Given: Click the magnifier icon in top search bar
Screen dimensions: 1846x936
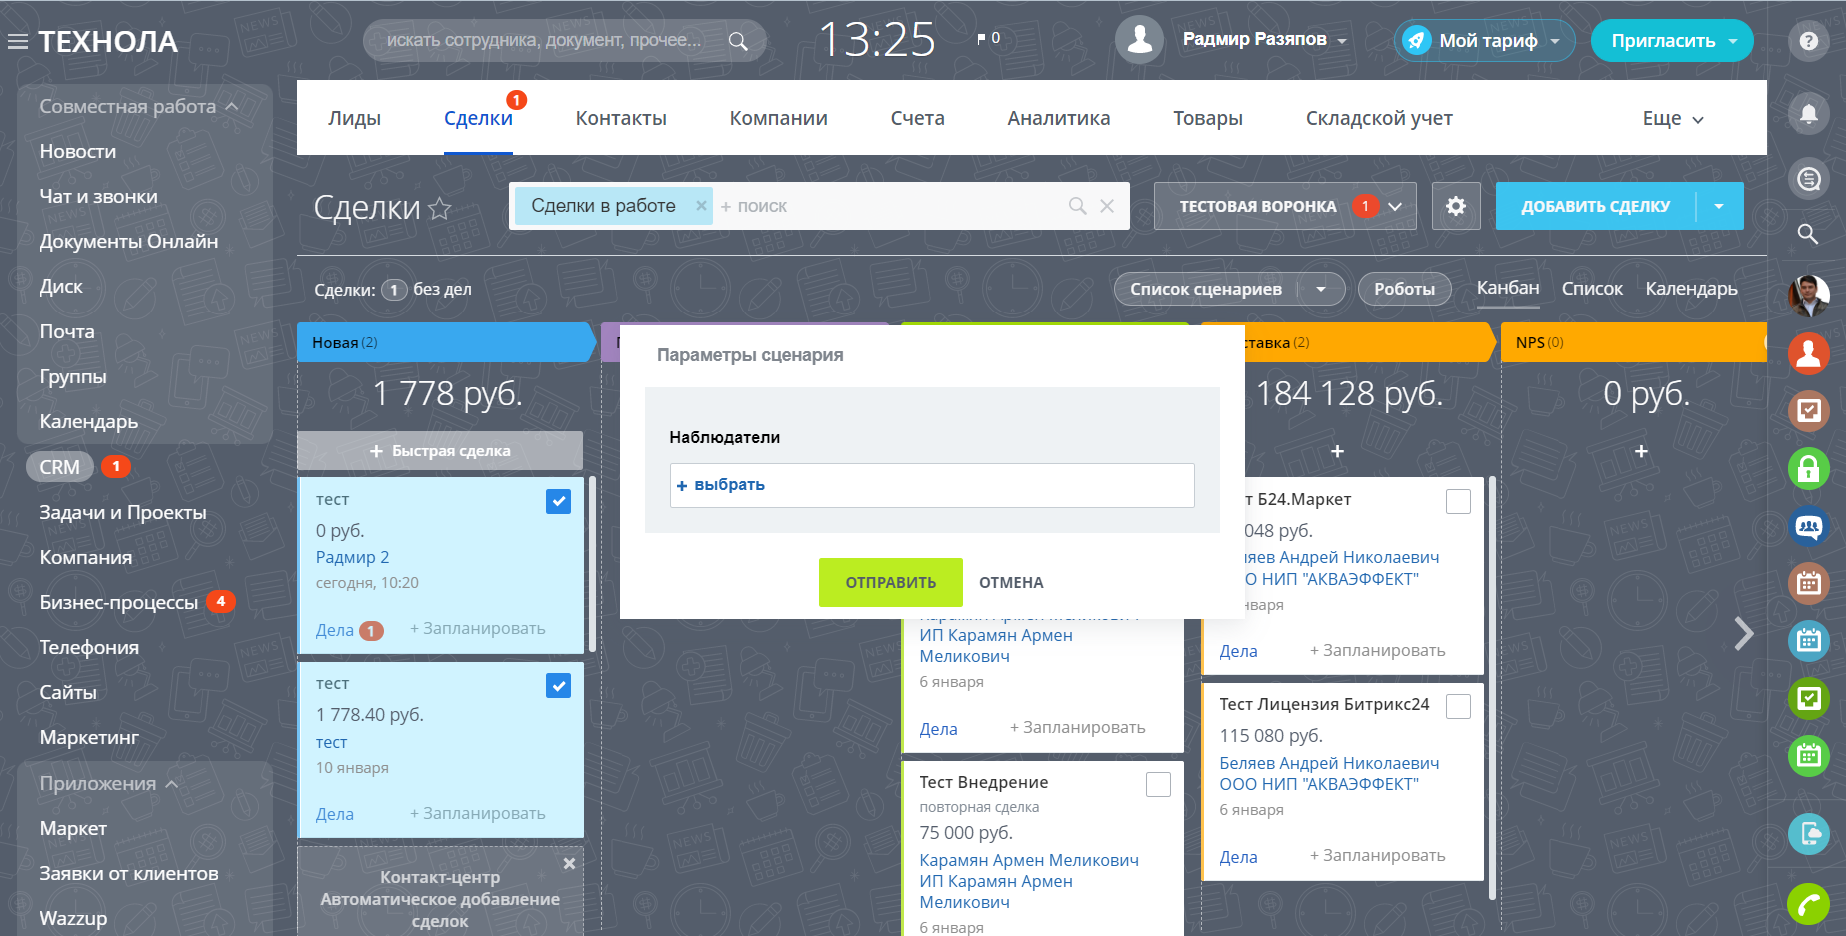Looking at the screenshot, I should tap(738, 41).
